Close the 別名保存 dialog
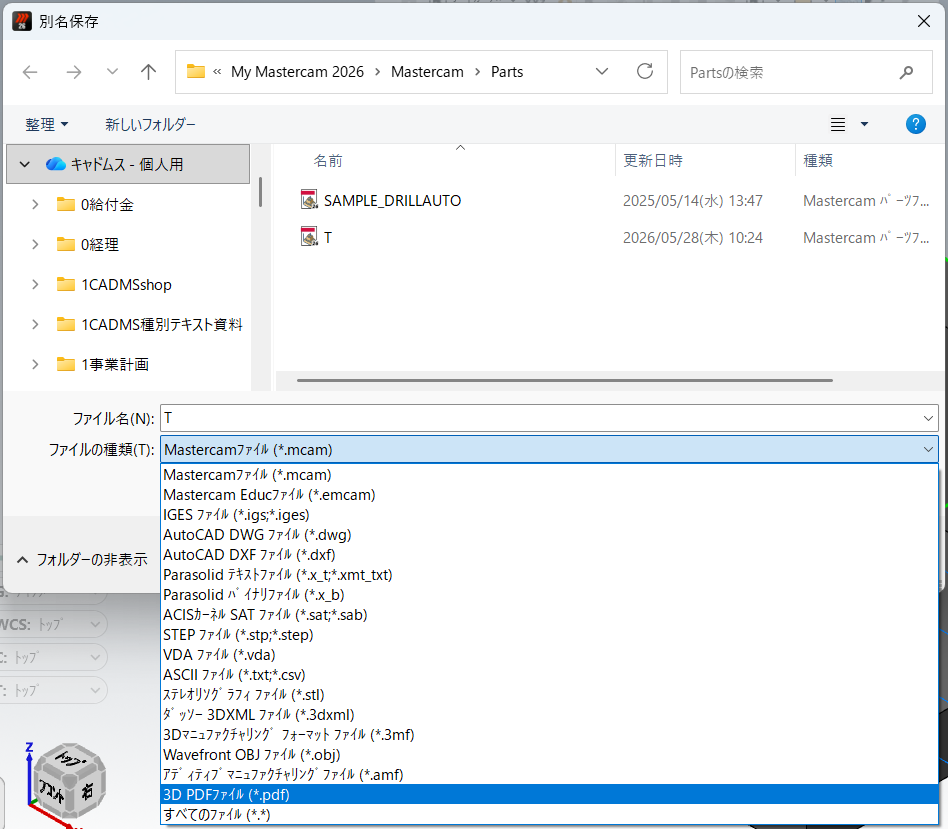 (x=924, y=21)
